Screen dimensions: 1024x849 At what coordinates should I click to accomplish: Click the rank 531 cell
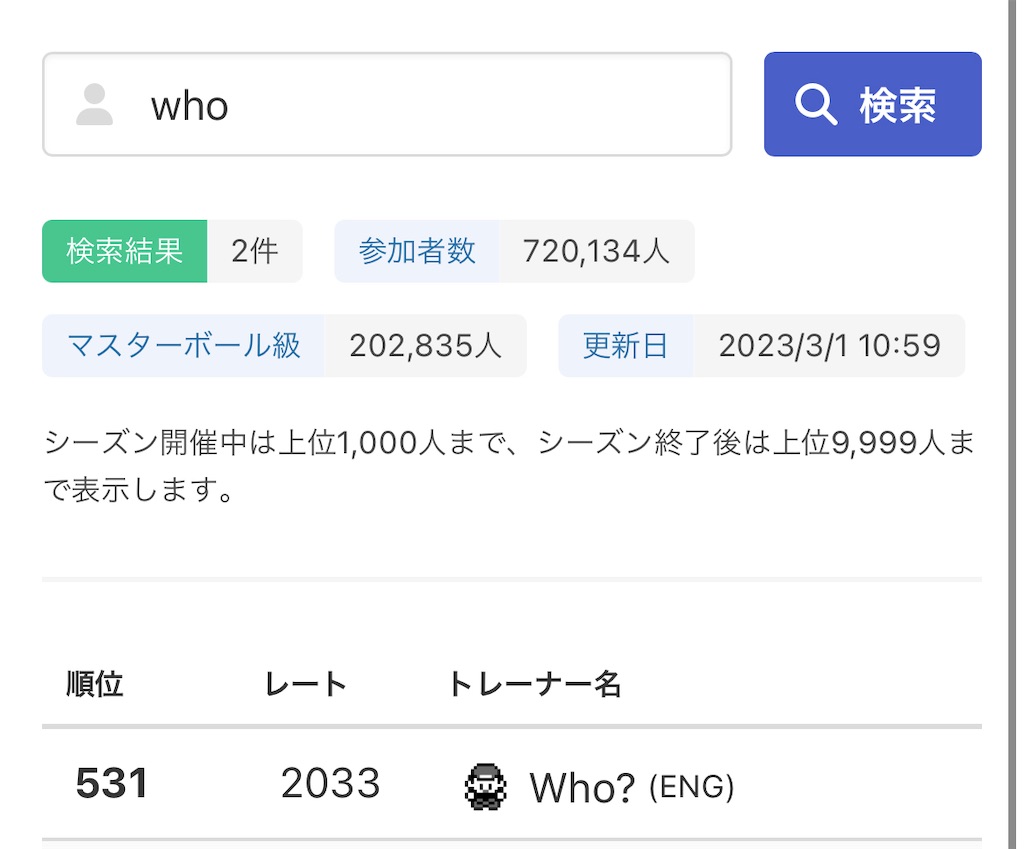click(x=112, y=783)
